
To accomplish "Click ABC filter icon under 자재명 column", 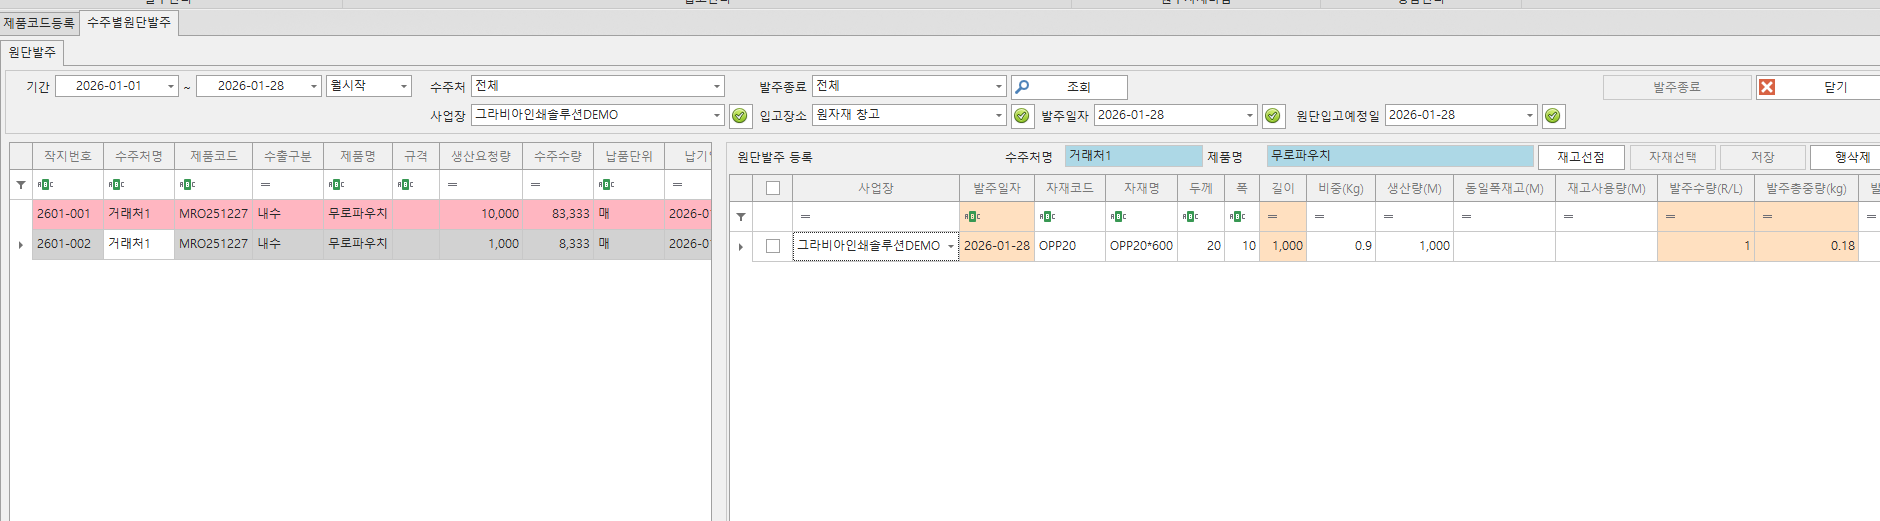I will coord(1118,216).
